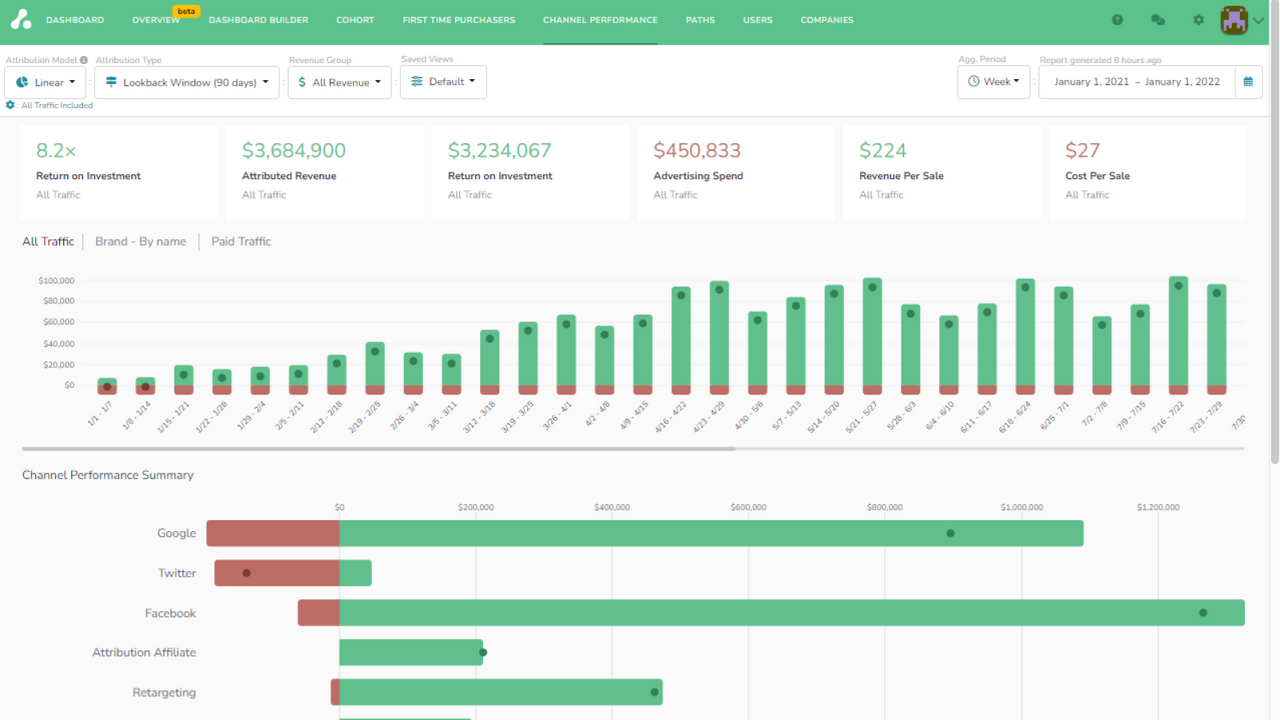Click the user avatar image
This screenshot has width=1280, height=720.
[x=1234, y=20]
